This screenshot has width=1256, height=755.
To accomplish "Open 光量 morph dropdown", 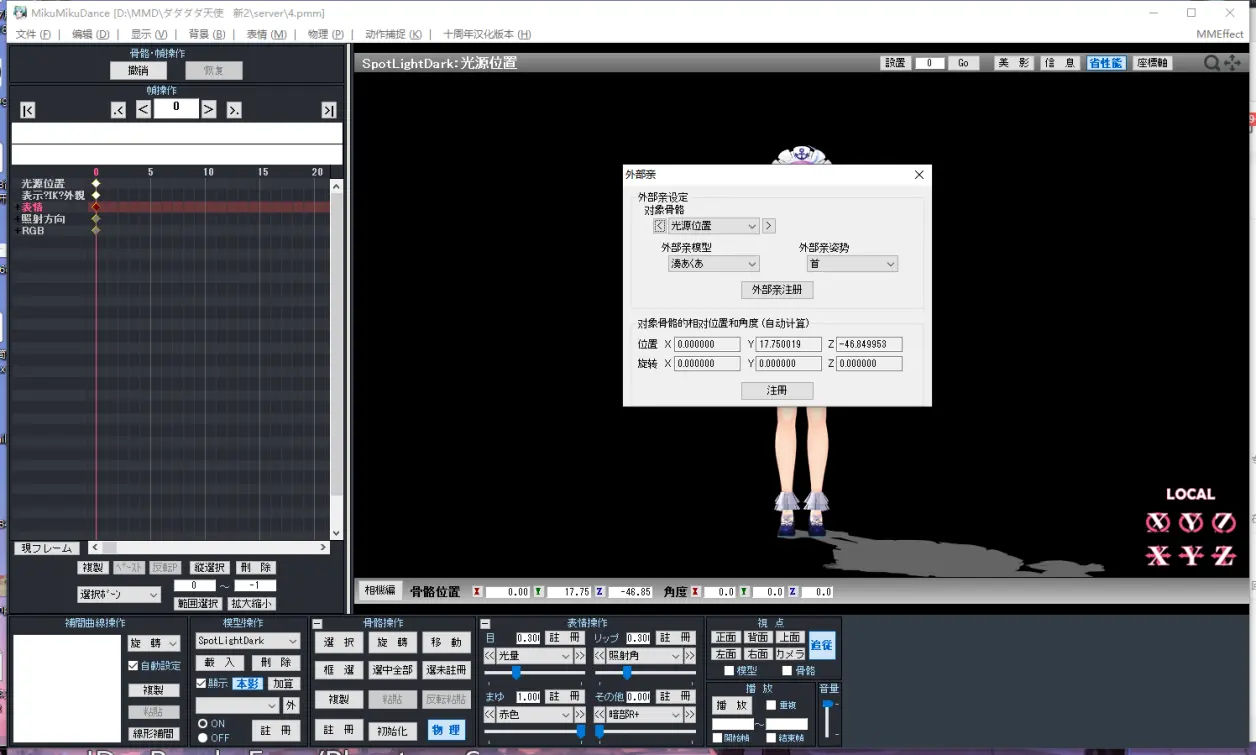I will (535, 656).
